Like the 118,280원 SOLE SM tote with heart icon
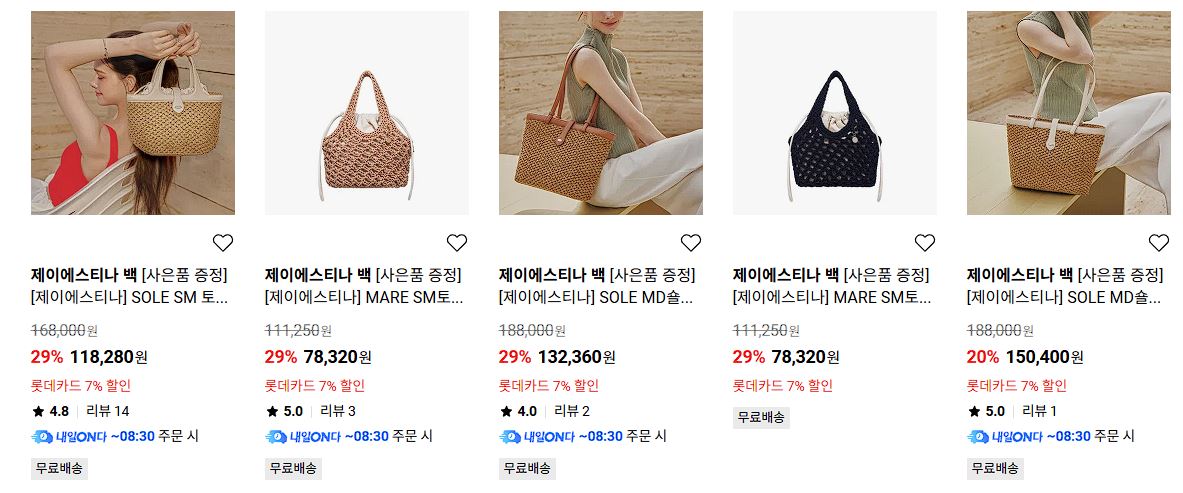Viewport: 1183px width, 493px height. [223, 242]
